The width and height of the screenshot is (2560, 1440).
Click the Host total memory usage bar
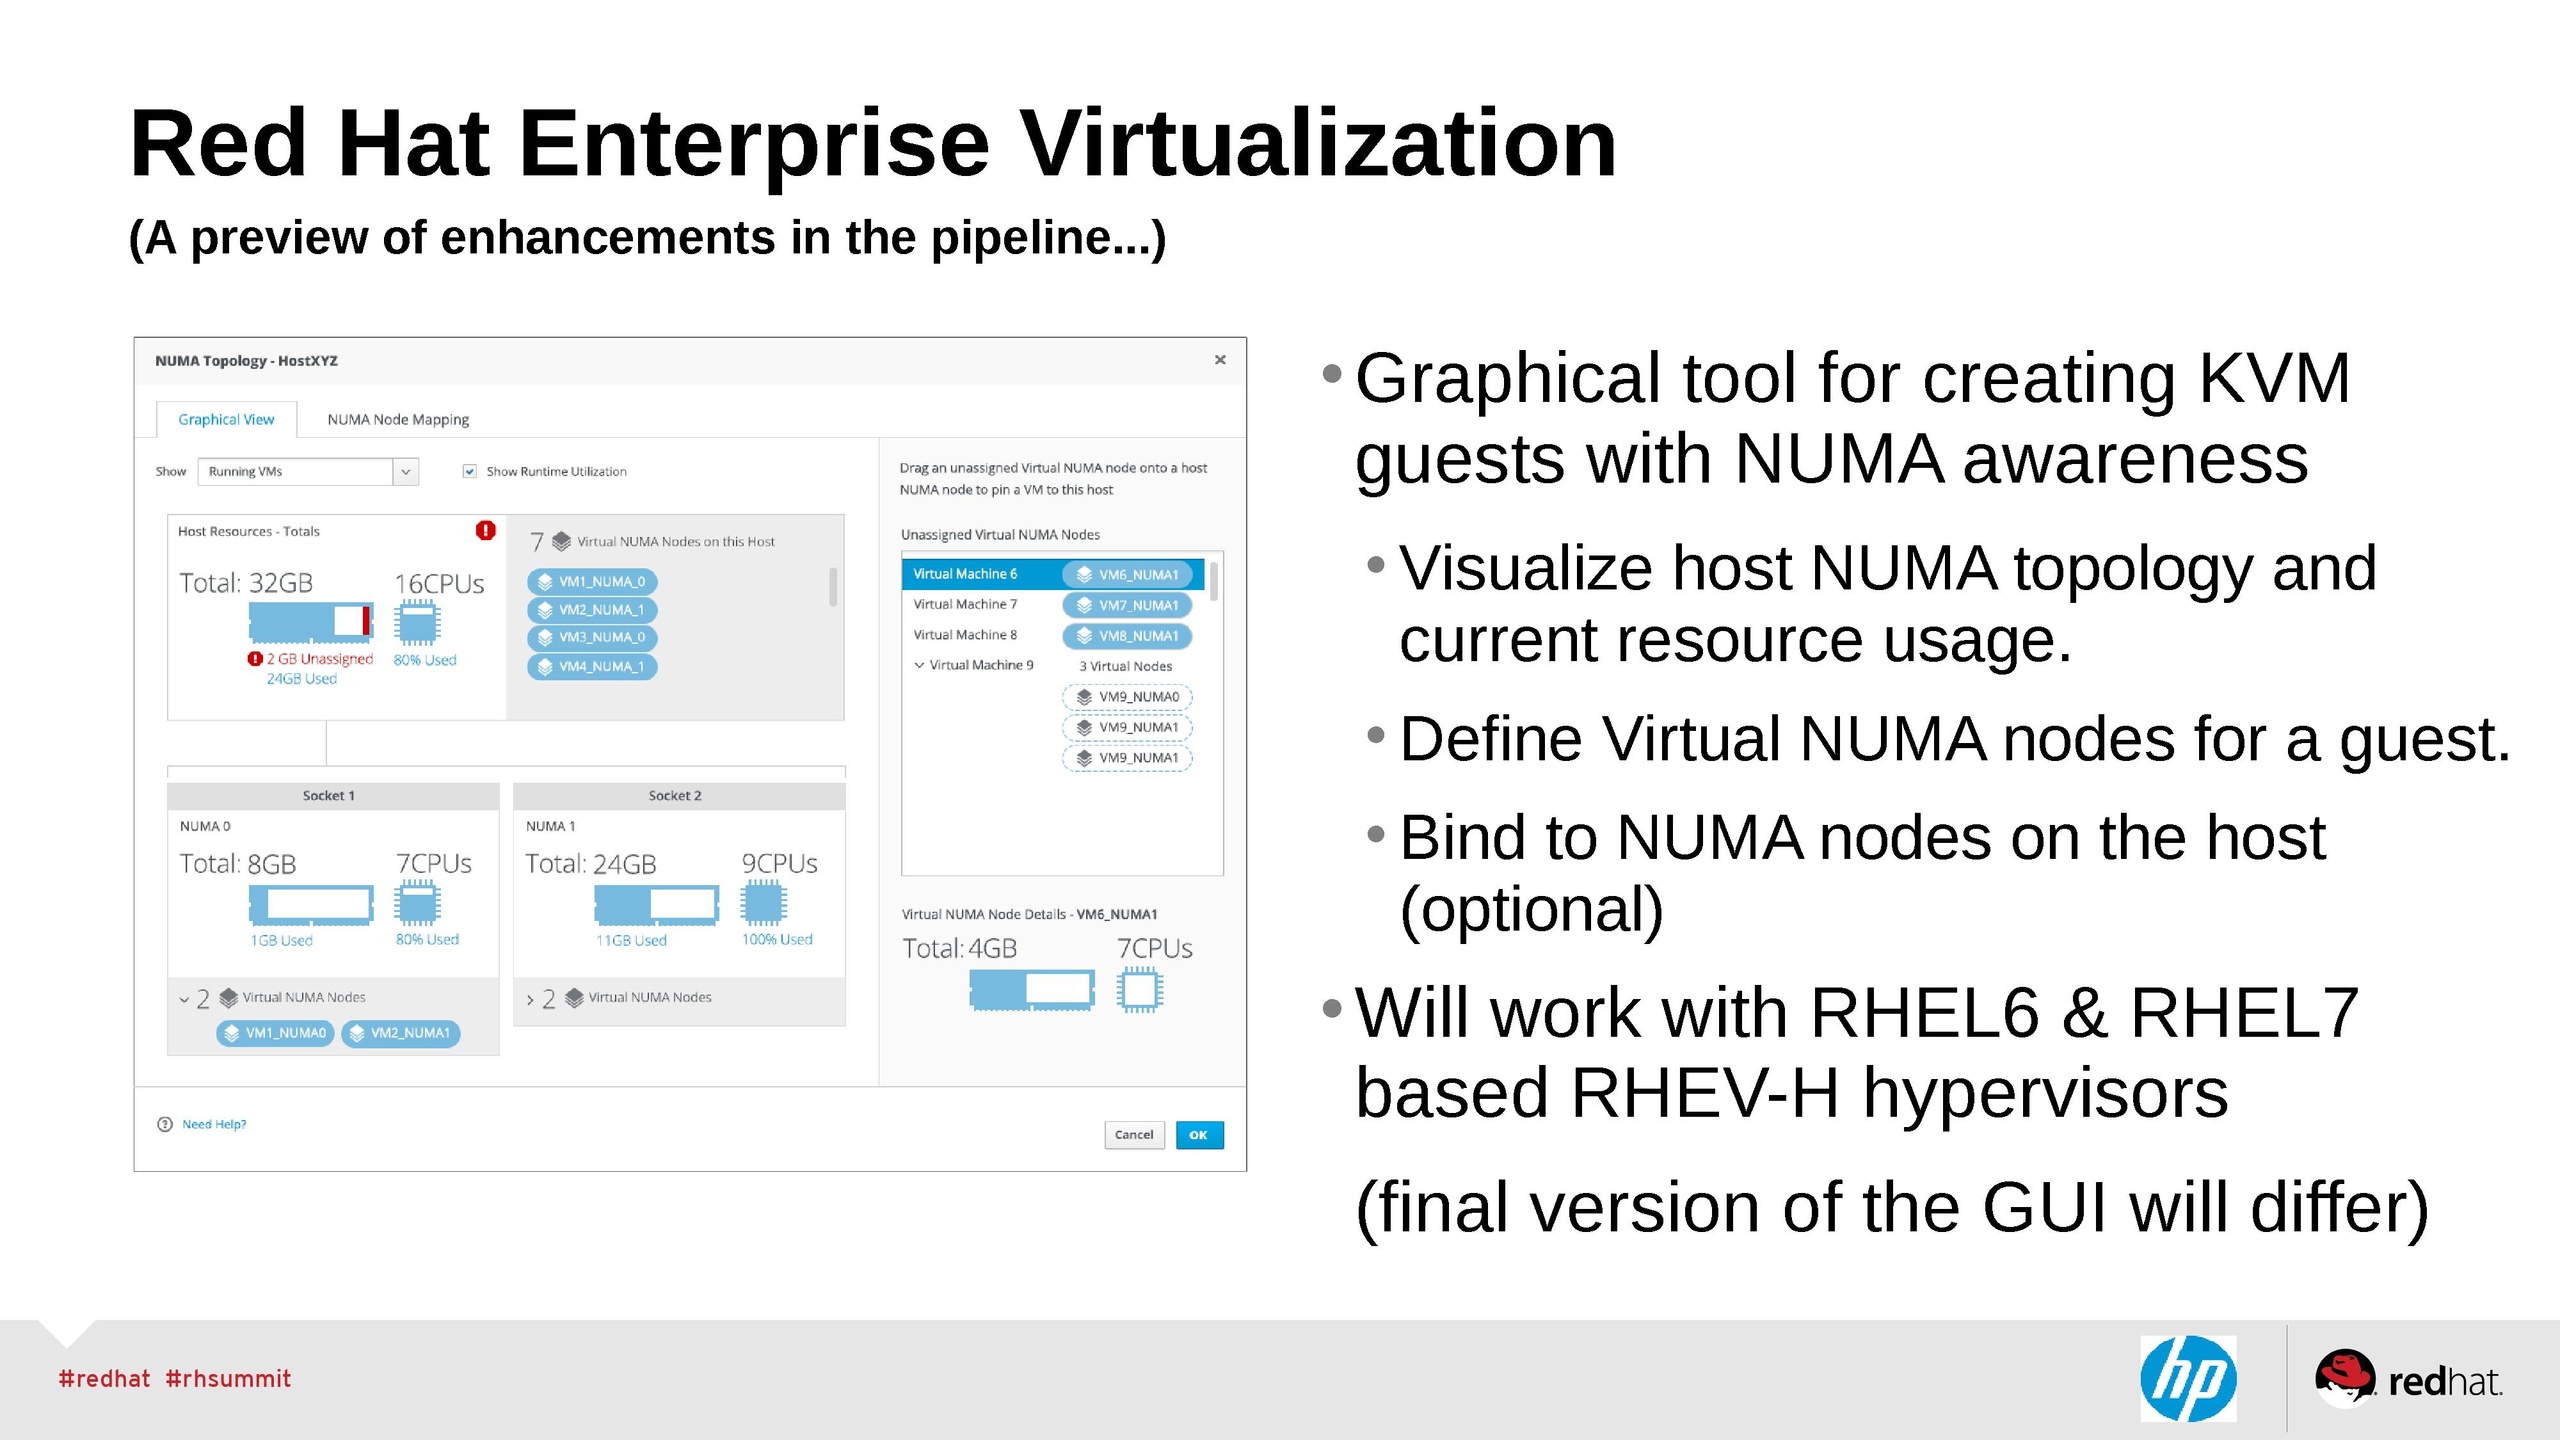311,621
